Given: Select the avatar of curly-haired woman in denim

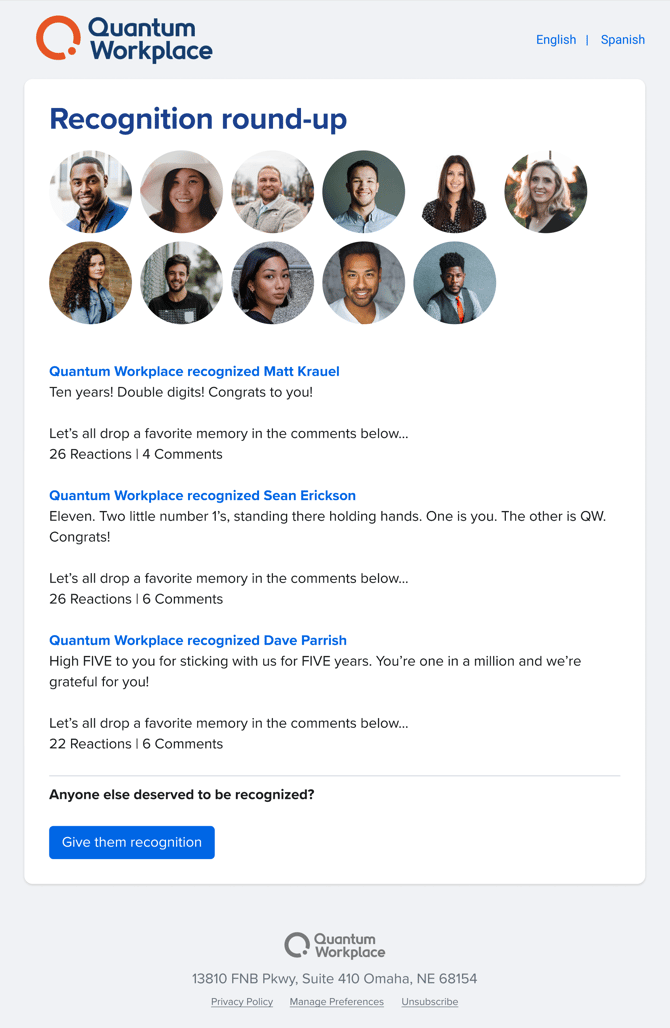Looking at the screenshot, I should coord(90,283).
